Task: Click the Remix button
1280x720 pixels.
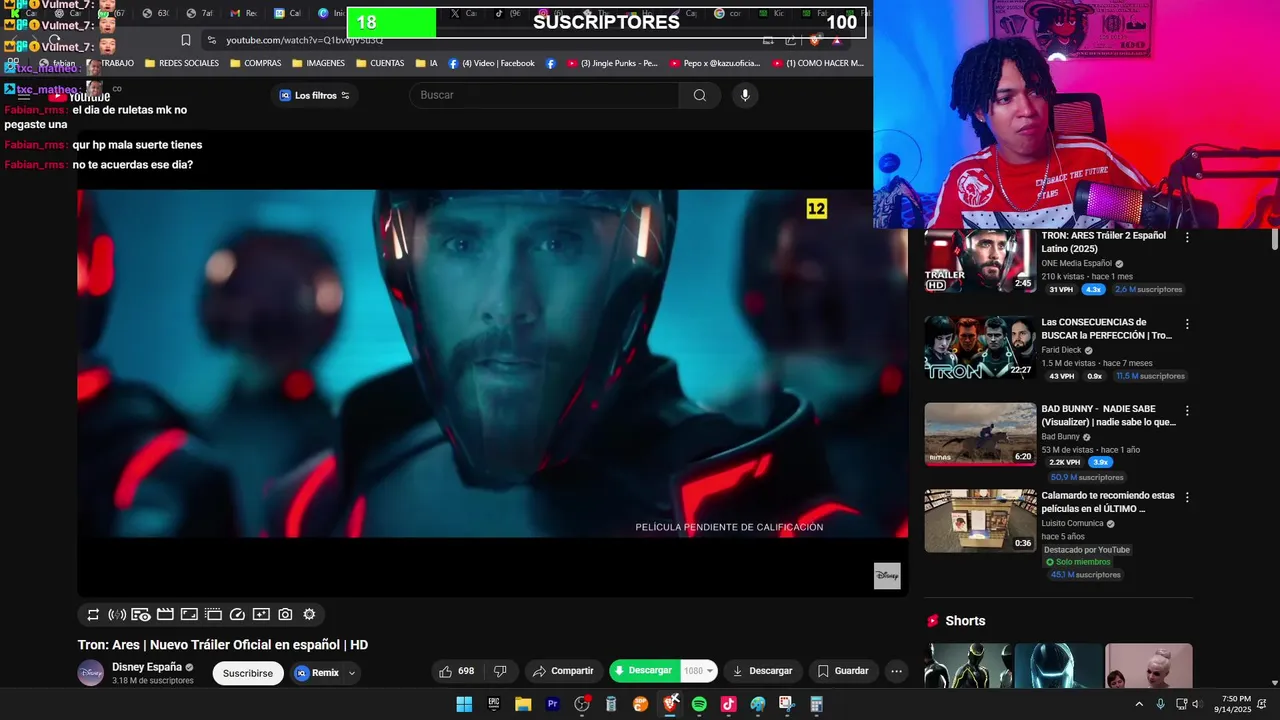Action: tap(318, 673)
